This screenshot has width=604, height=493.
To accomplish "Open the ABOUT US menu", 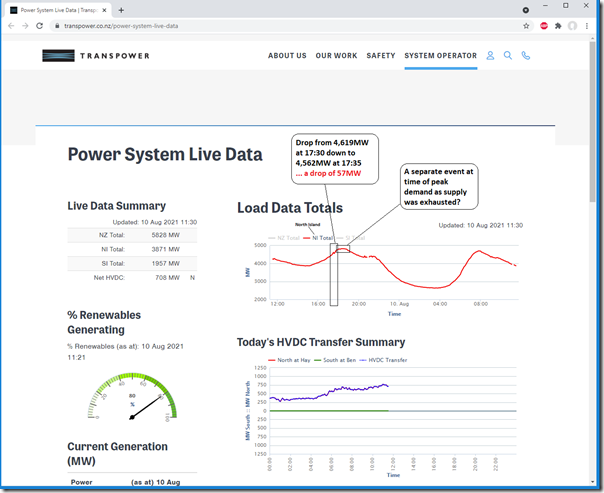I will (287, 56).
